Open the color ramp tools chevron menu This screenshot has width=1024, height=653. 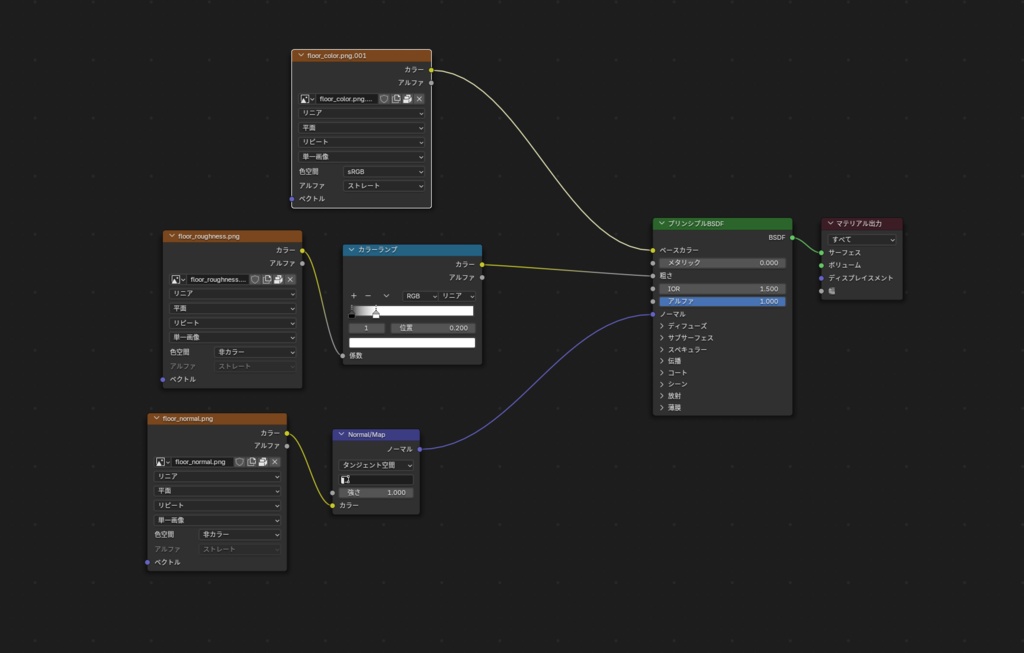point(386,296)
